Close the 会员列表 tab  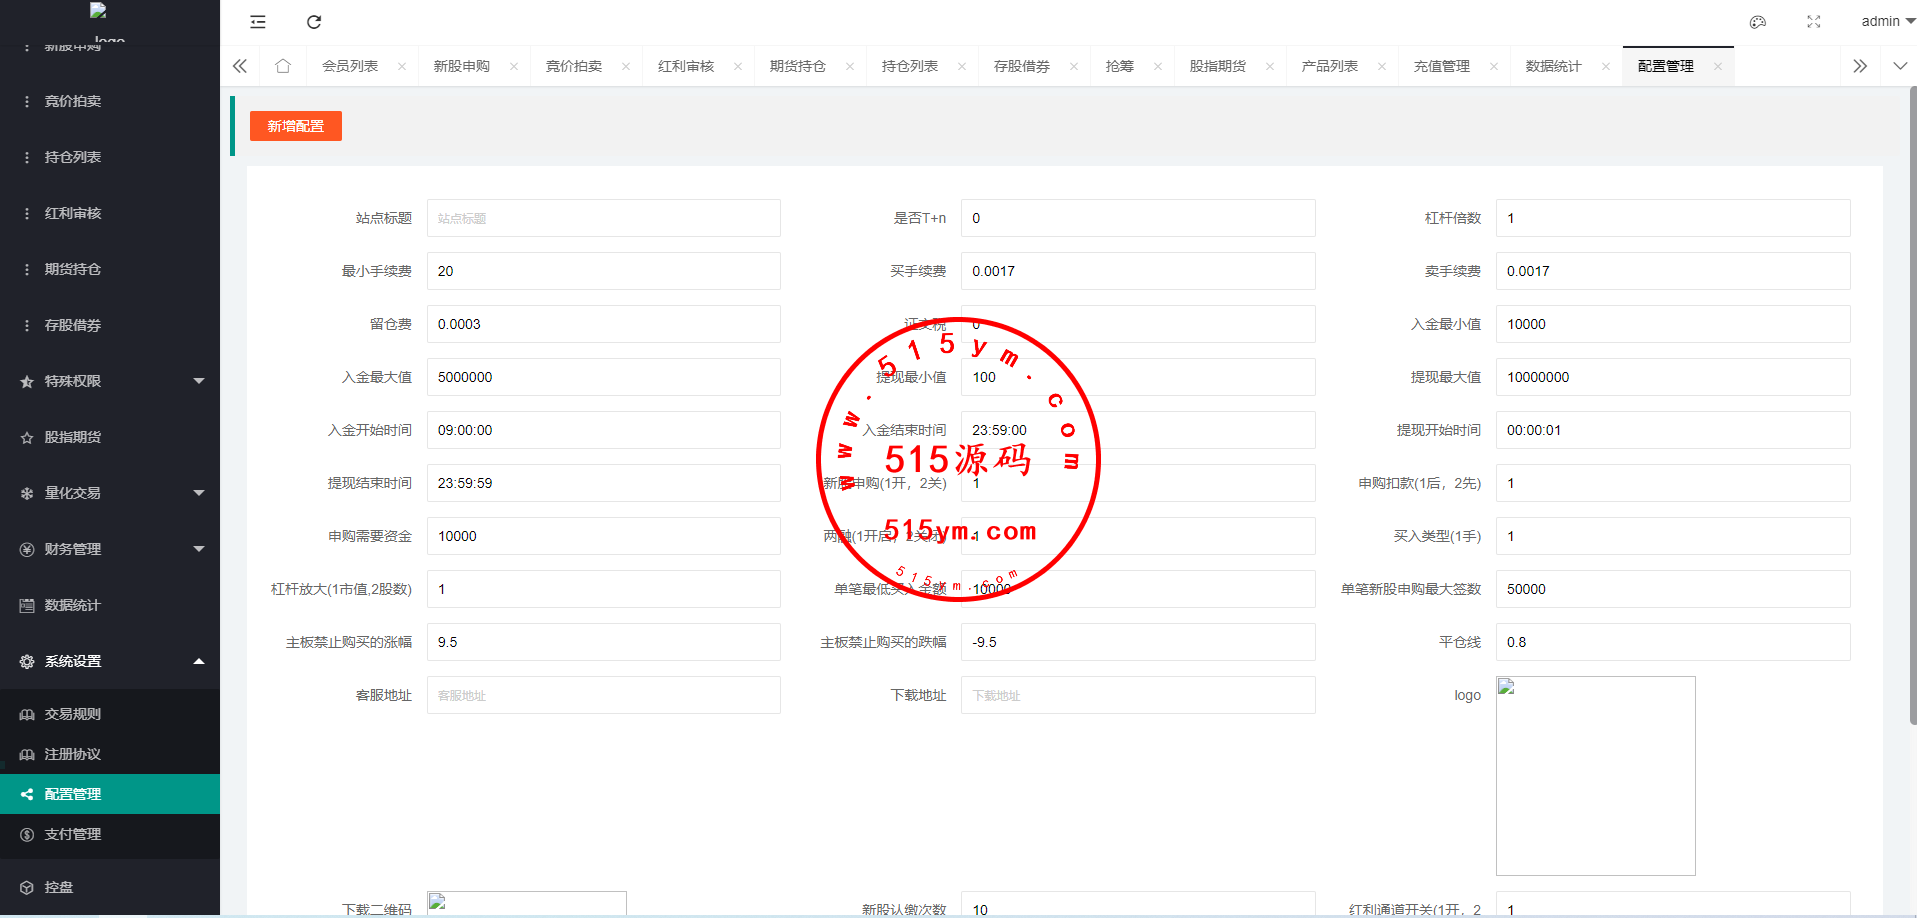tap(402, 67)
